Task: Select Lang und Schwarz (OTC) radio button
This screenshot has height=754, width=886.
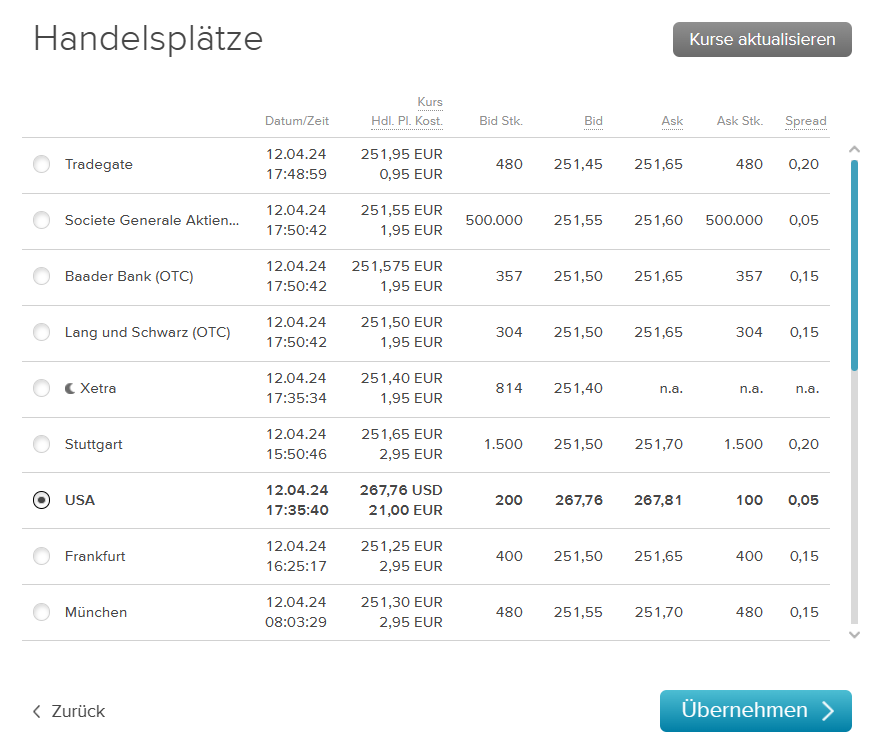Action: [41, 332]
